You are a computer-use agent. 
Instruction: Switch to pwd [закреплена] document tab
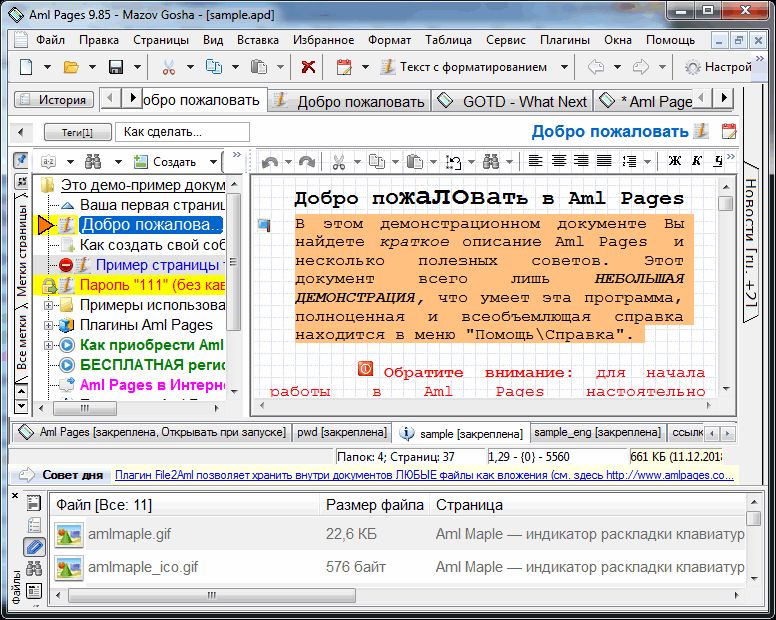click(341, 432)
